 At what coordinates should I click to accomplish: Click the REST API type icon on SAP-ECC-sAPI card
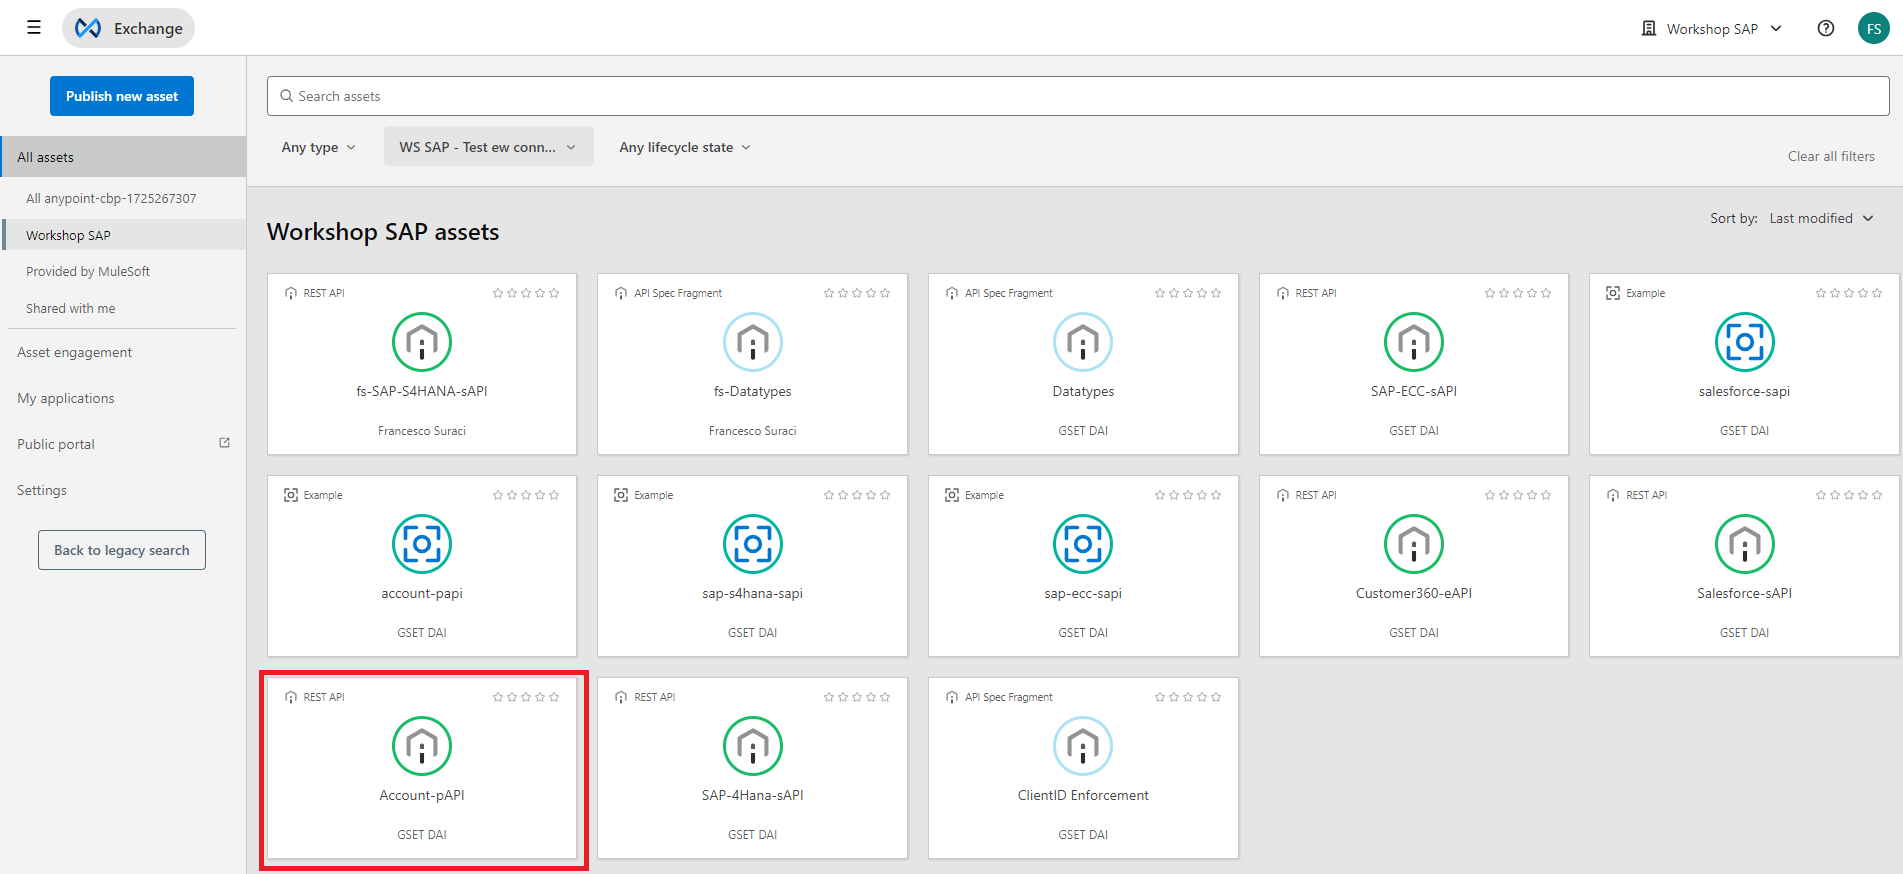coord(1283,293)
